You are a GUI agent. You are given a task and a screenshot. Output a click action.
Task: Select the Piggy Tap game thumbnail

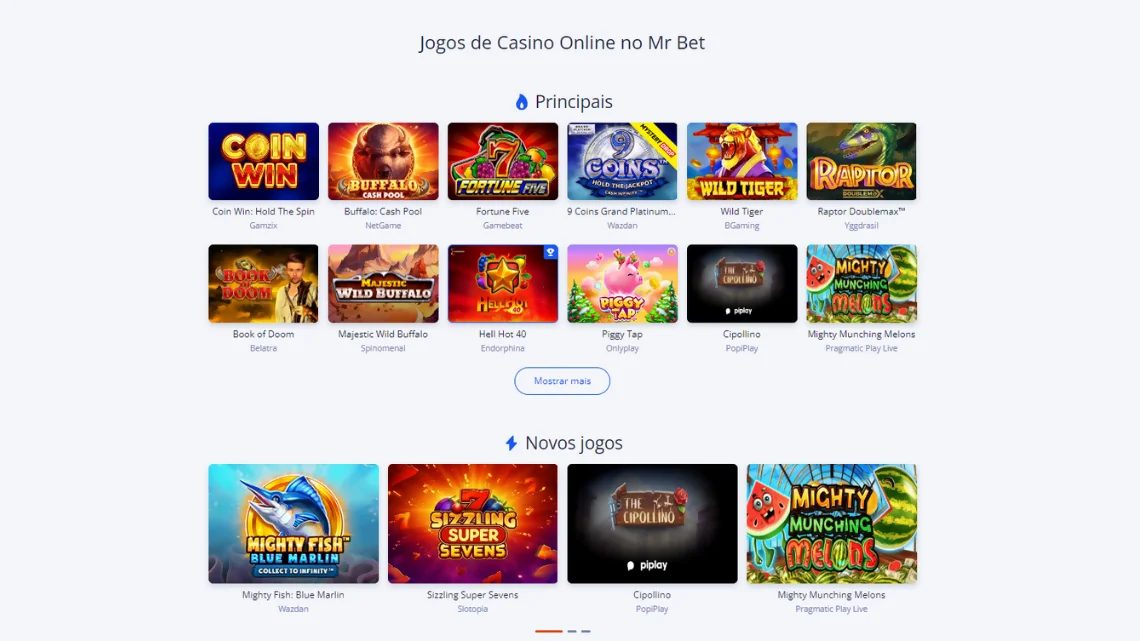(622, 283)
